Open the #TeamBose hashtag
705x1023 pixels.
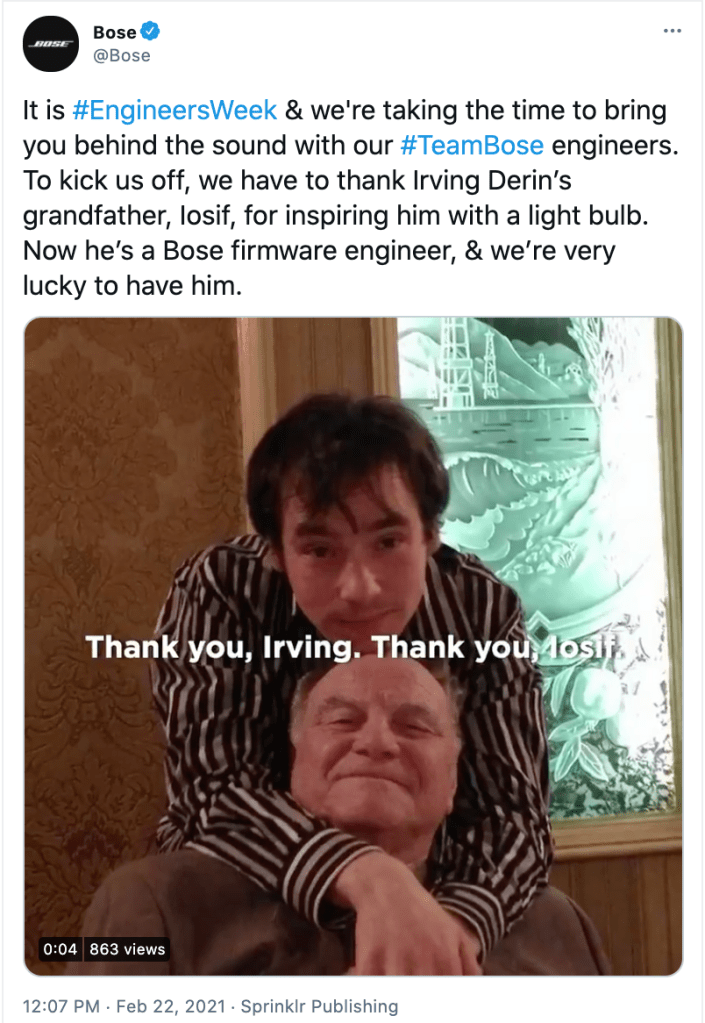pyautogui.click(x=472, y=145)
